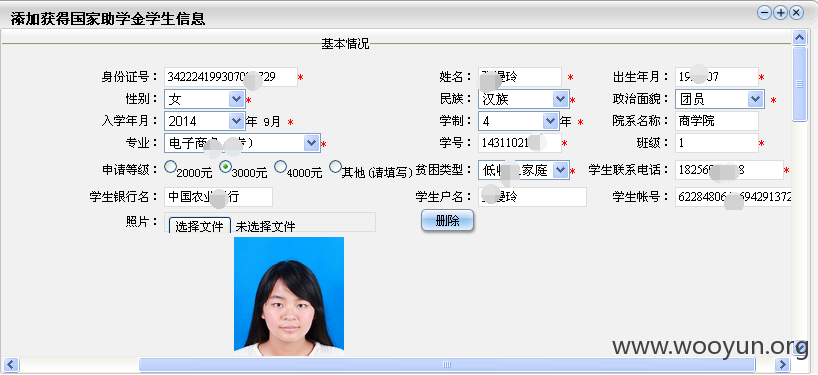Click the horizontal scrollbar thumb
Screen dimensions: 818x375
coord(447,364)
